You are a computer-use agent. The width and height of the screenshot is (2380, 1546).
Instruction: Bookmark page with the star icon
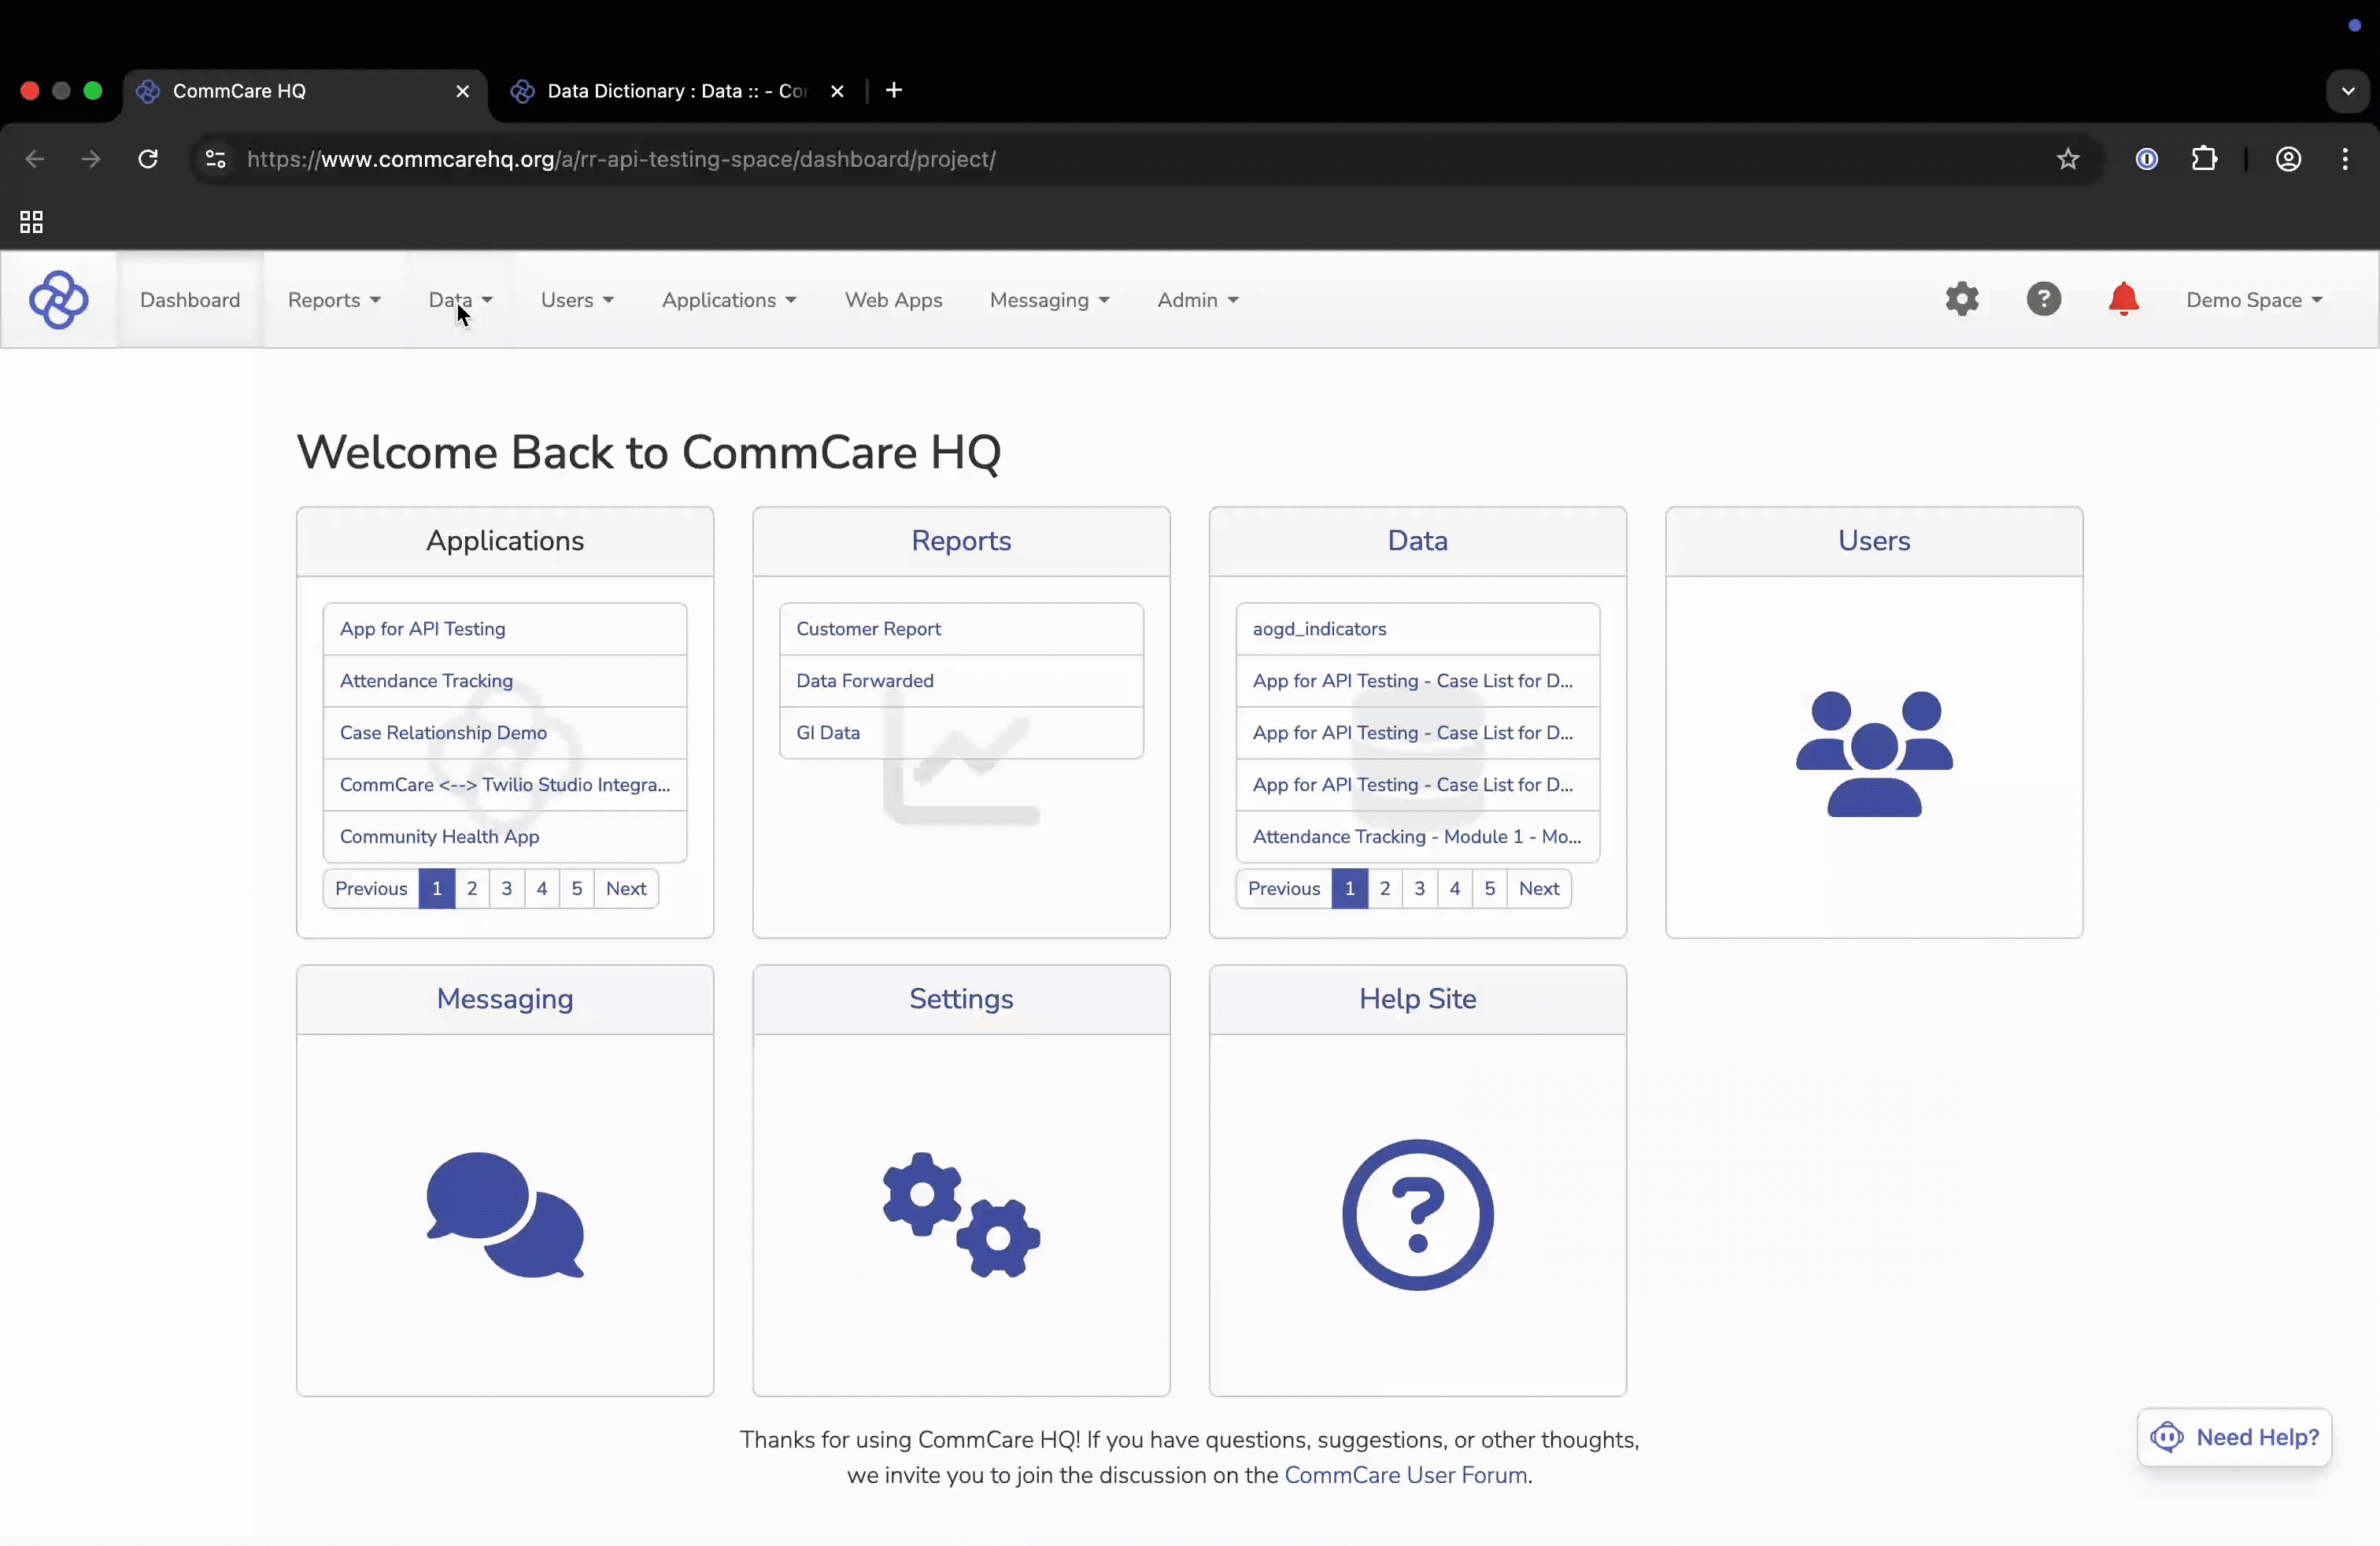2067,159
